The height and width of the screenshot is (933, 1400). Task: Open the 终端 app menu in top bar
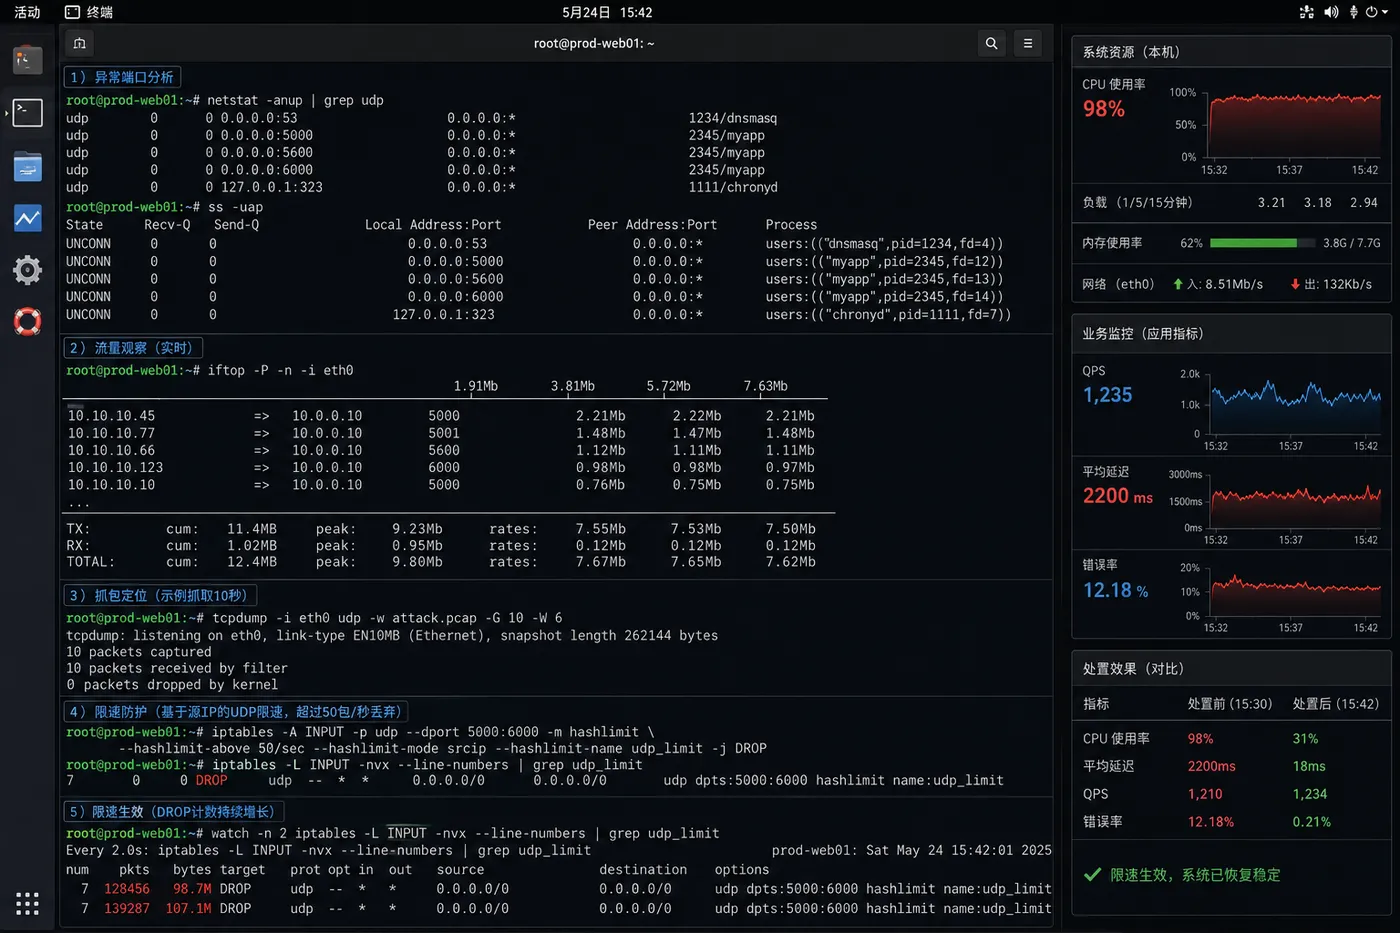pyautogui.click(x=89, y=12)
